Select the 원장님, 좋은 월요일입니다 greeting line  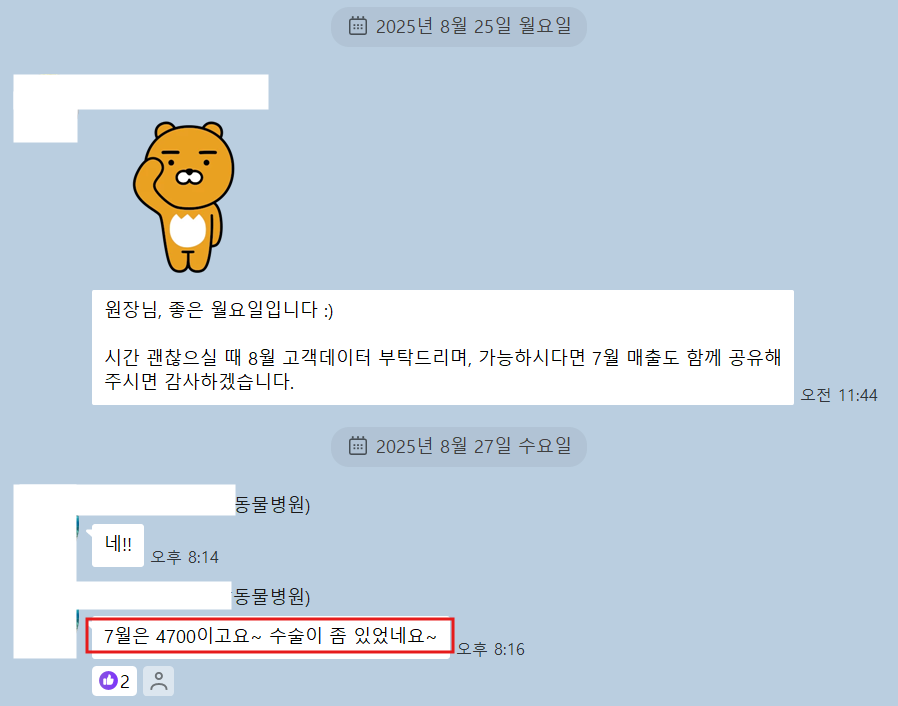[219, 310]
